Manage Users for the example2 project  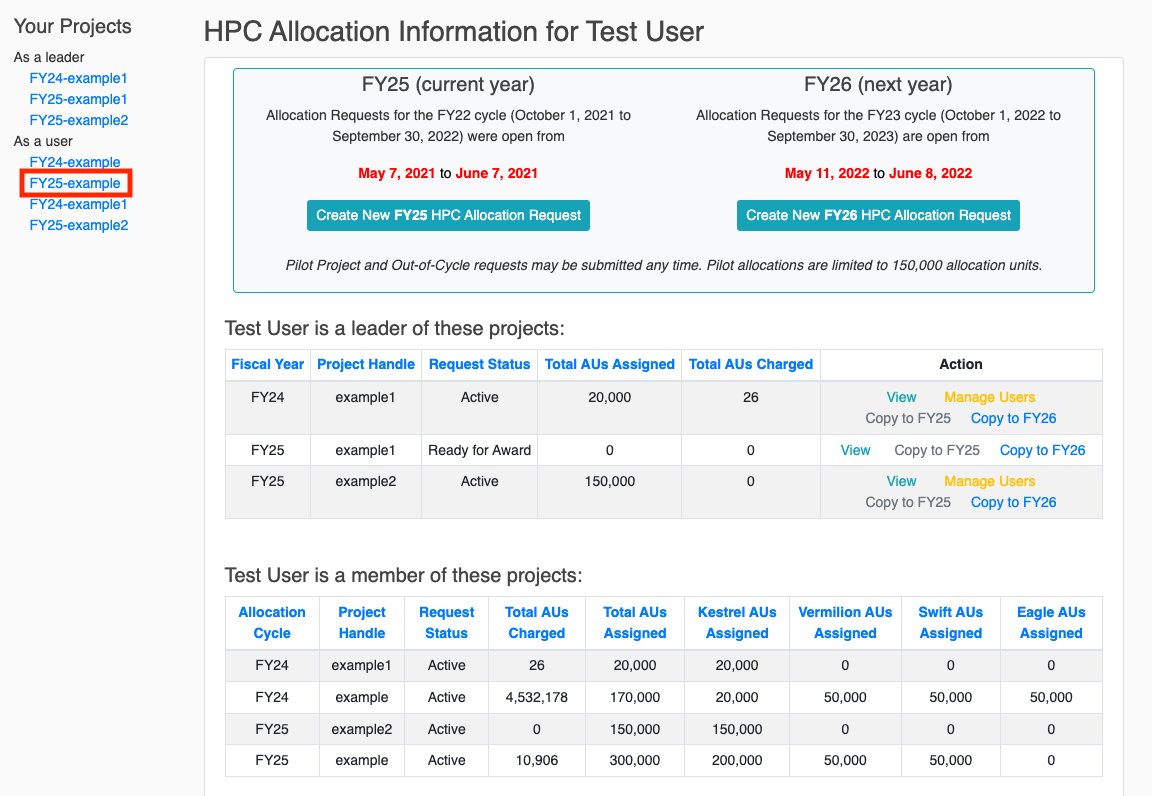click(989, 481)
